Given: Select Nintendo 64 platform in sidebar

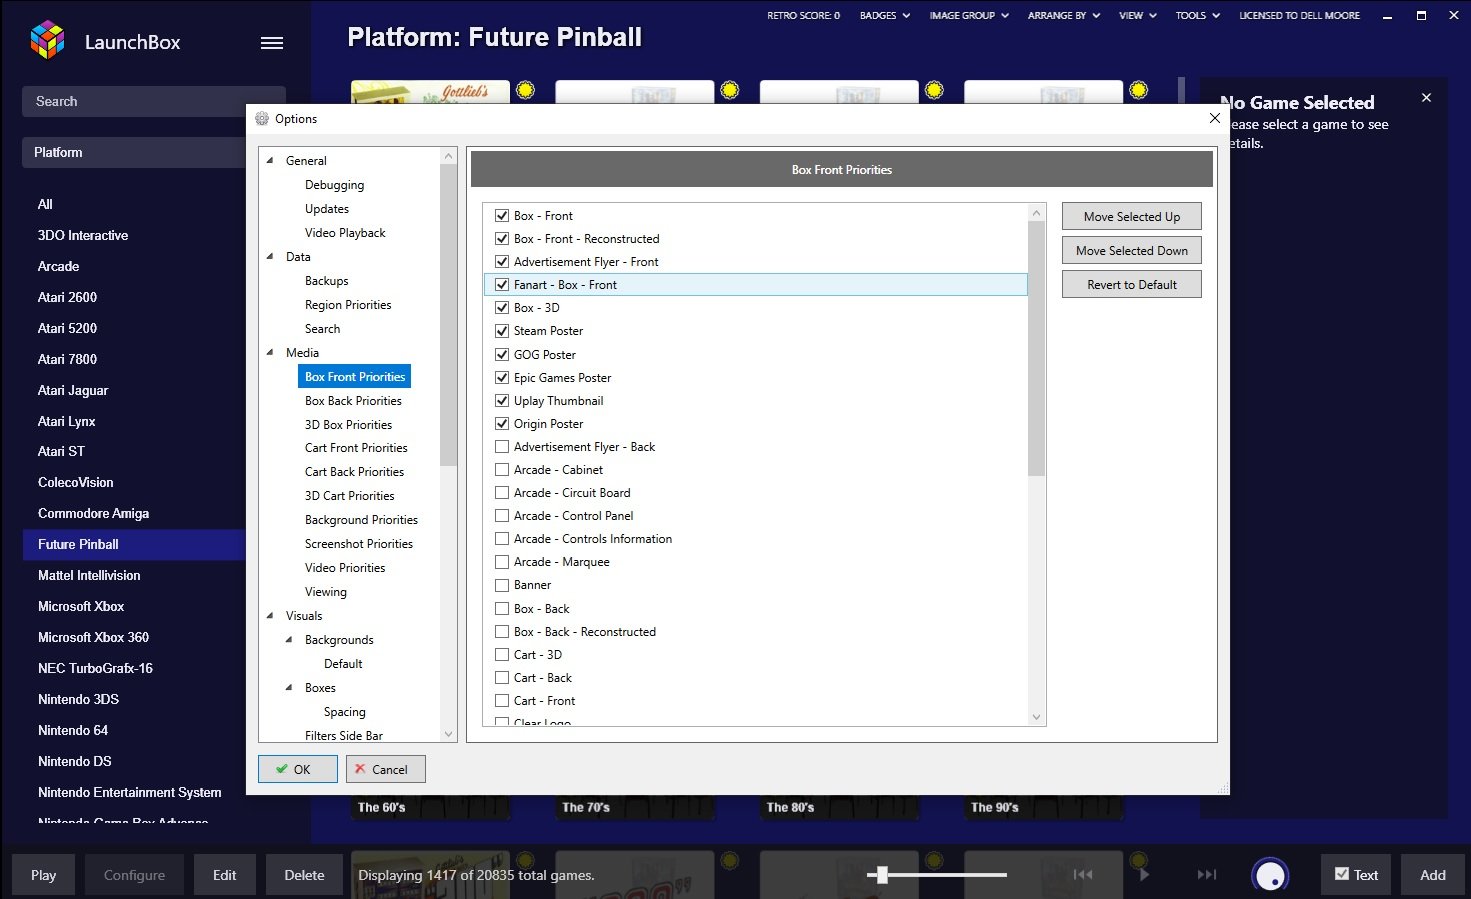Looking at the screenshot, I should [73, 730].
